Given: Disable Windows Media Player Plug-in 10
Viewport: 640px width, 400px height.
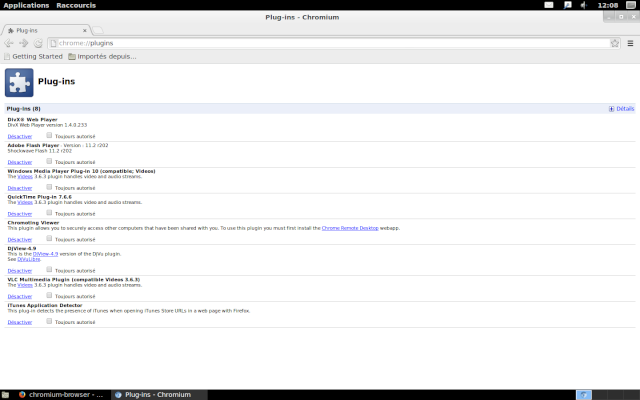Looking at the screenshot, I should pyautogui.click(x=20, y=188).
